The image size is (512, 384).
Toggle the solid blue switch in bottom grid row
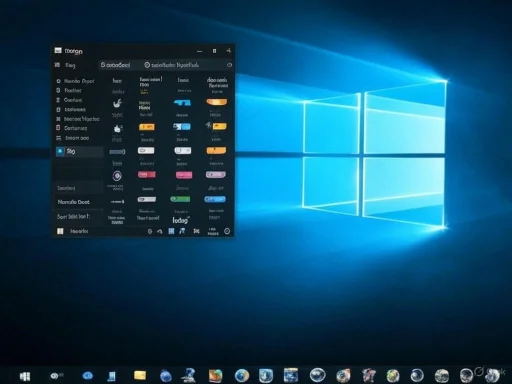[215, 199]
